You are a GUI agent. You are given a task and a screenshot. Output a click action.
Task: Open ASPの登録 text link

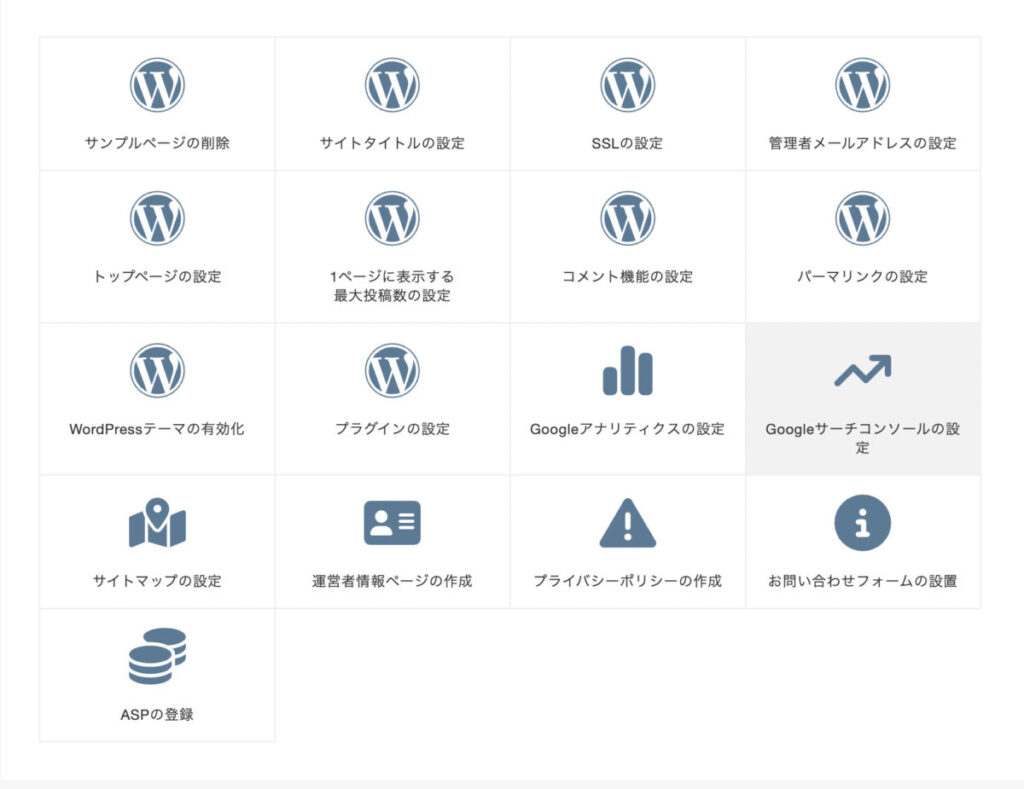click(157, 714)
